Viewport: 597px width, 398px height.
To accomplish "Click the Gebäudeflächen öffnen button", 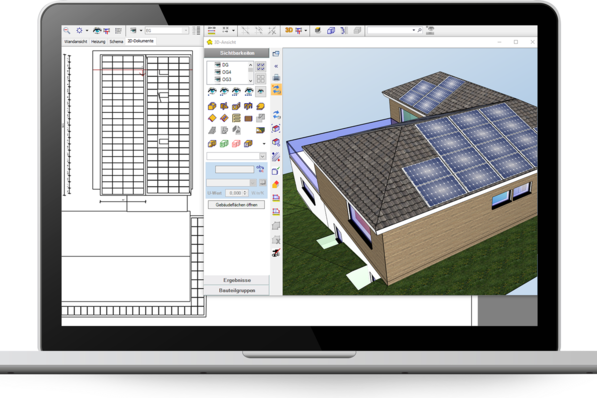I will tap(236, 205).
